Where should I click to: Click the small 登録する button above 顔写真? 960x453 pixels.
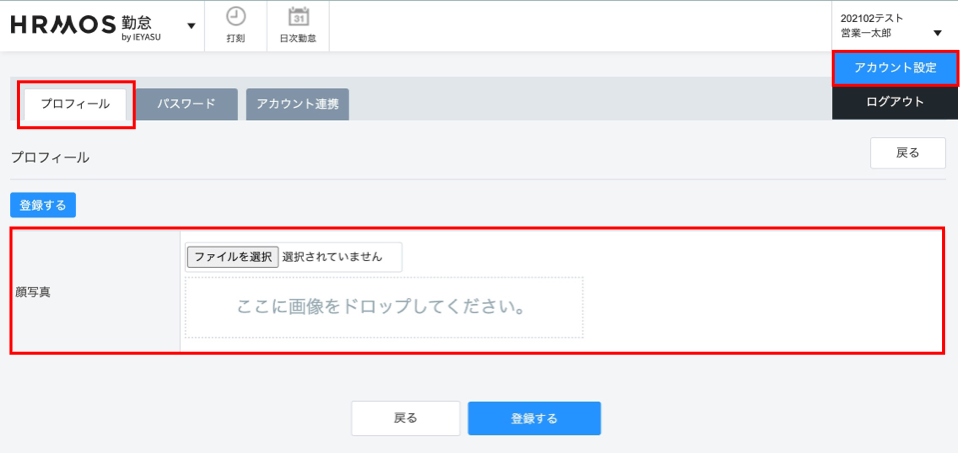coord(43,205)
